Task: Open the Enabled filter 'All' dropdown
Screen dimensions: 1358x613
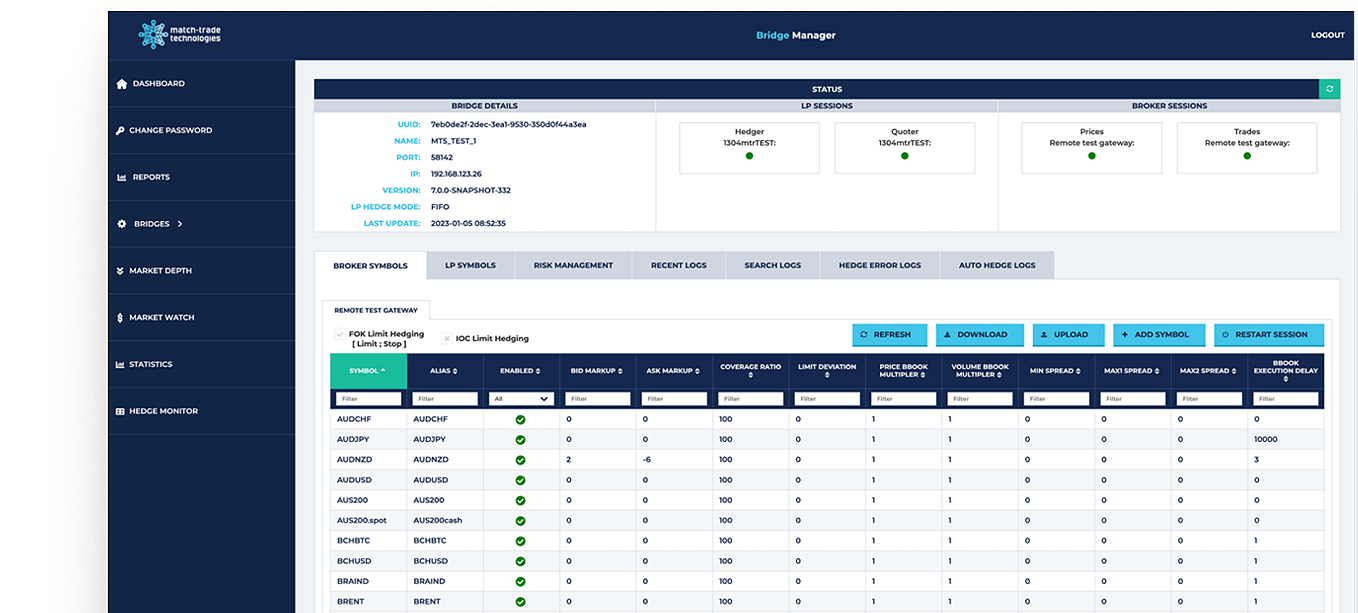Action: (520, 399)
